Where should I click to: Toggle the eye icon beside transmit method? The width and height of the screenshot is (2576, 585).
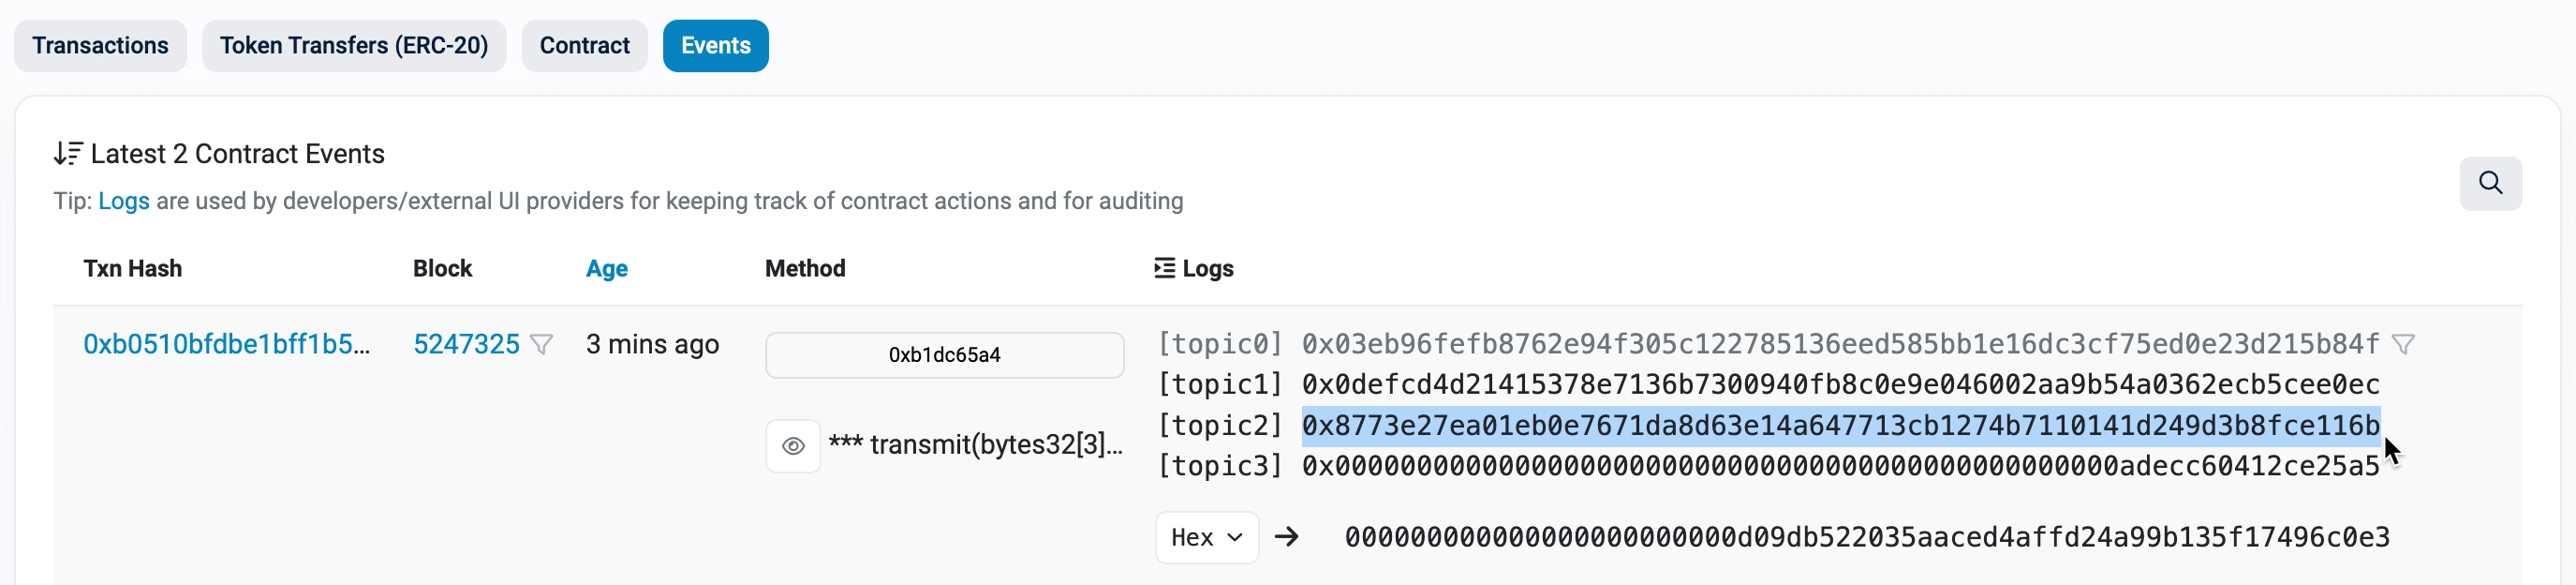coord(793,446)
